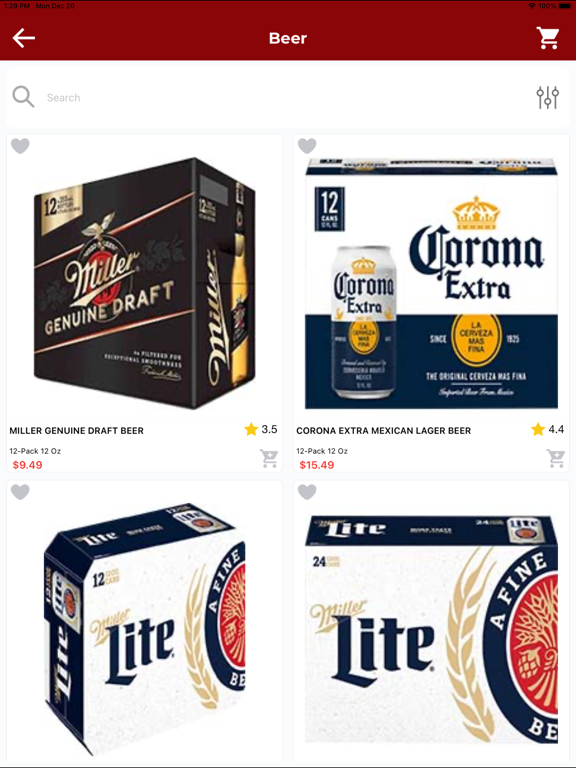Screen dimensions: 576x768
Task: Open Miller Lite 24-pack product image
Action: [x=431, y=628]
